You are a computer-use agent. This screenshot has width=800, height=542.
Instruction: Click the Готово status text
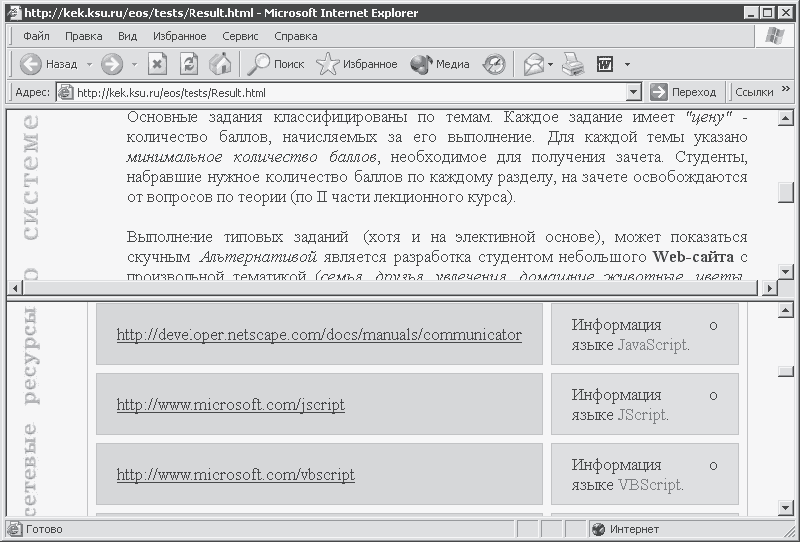(x=44, y=529)
